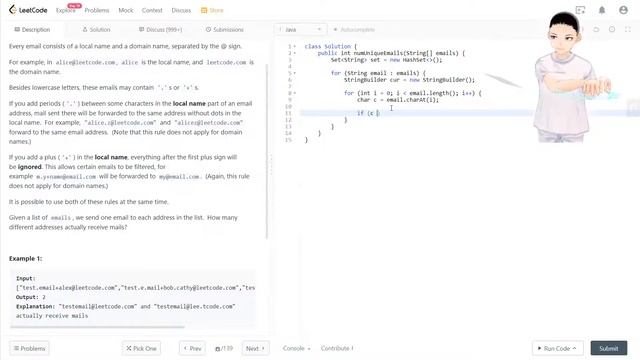Open the Problems page in navigation
Viewport: 640px width, 360px height.
click(97, 10)
